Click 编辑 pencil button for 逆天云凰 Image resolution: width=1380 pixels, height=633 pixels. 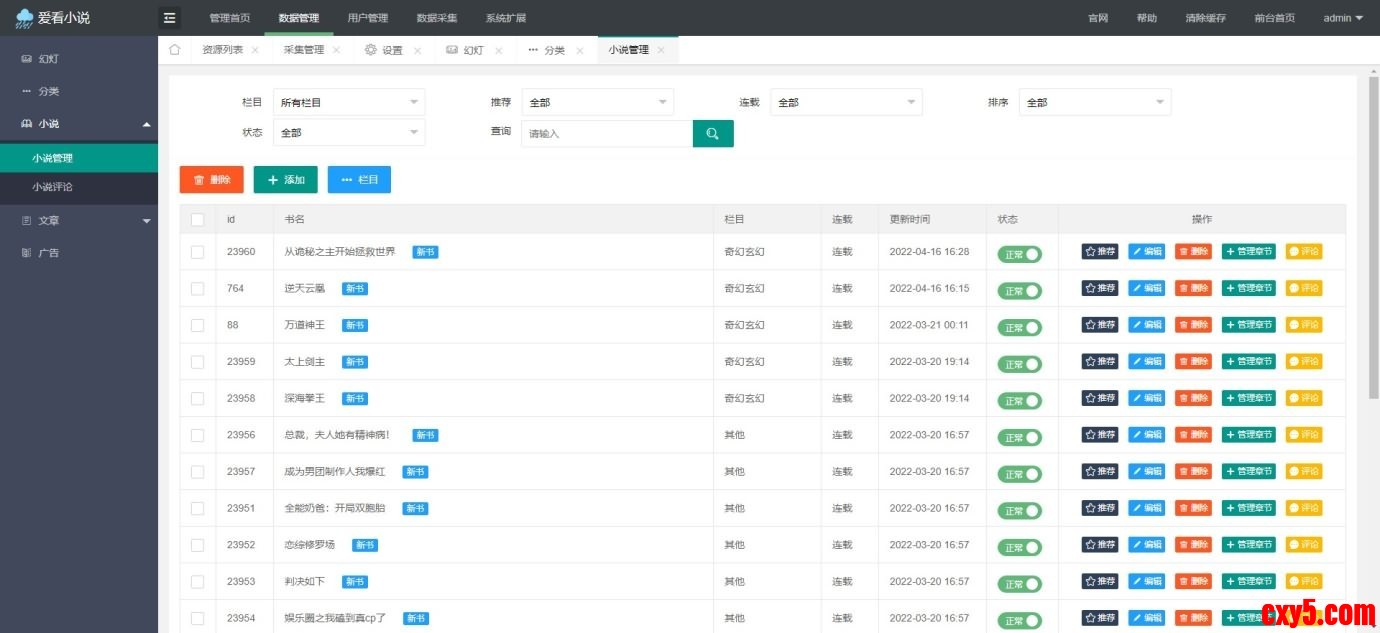(1147, 288)
